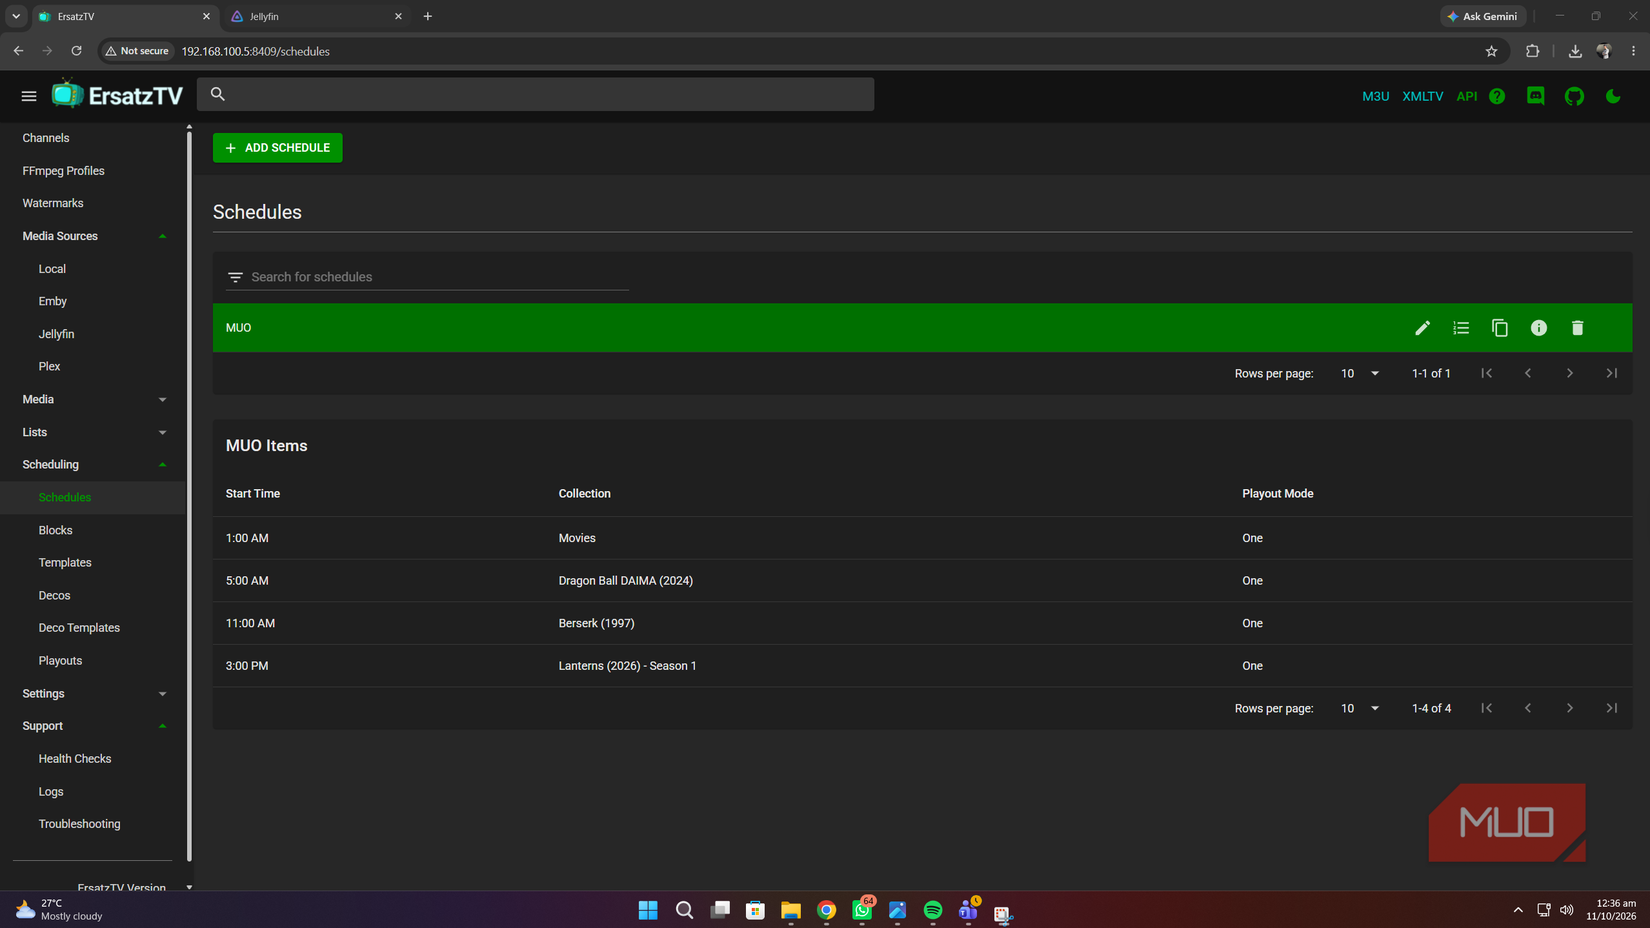Focus the top search bar
This screenshot has width=1650, height=928.
pos(535,94)
